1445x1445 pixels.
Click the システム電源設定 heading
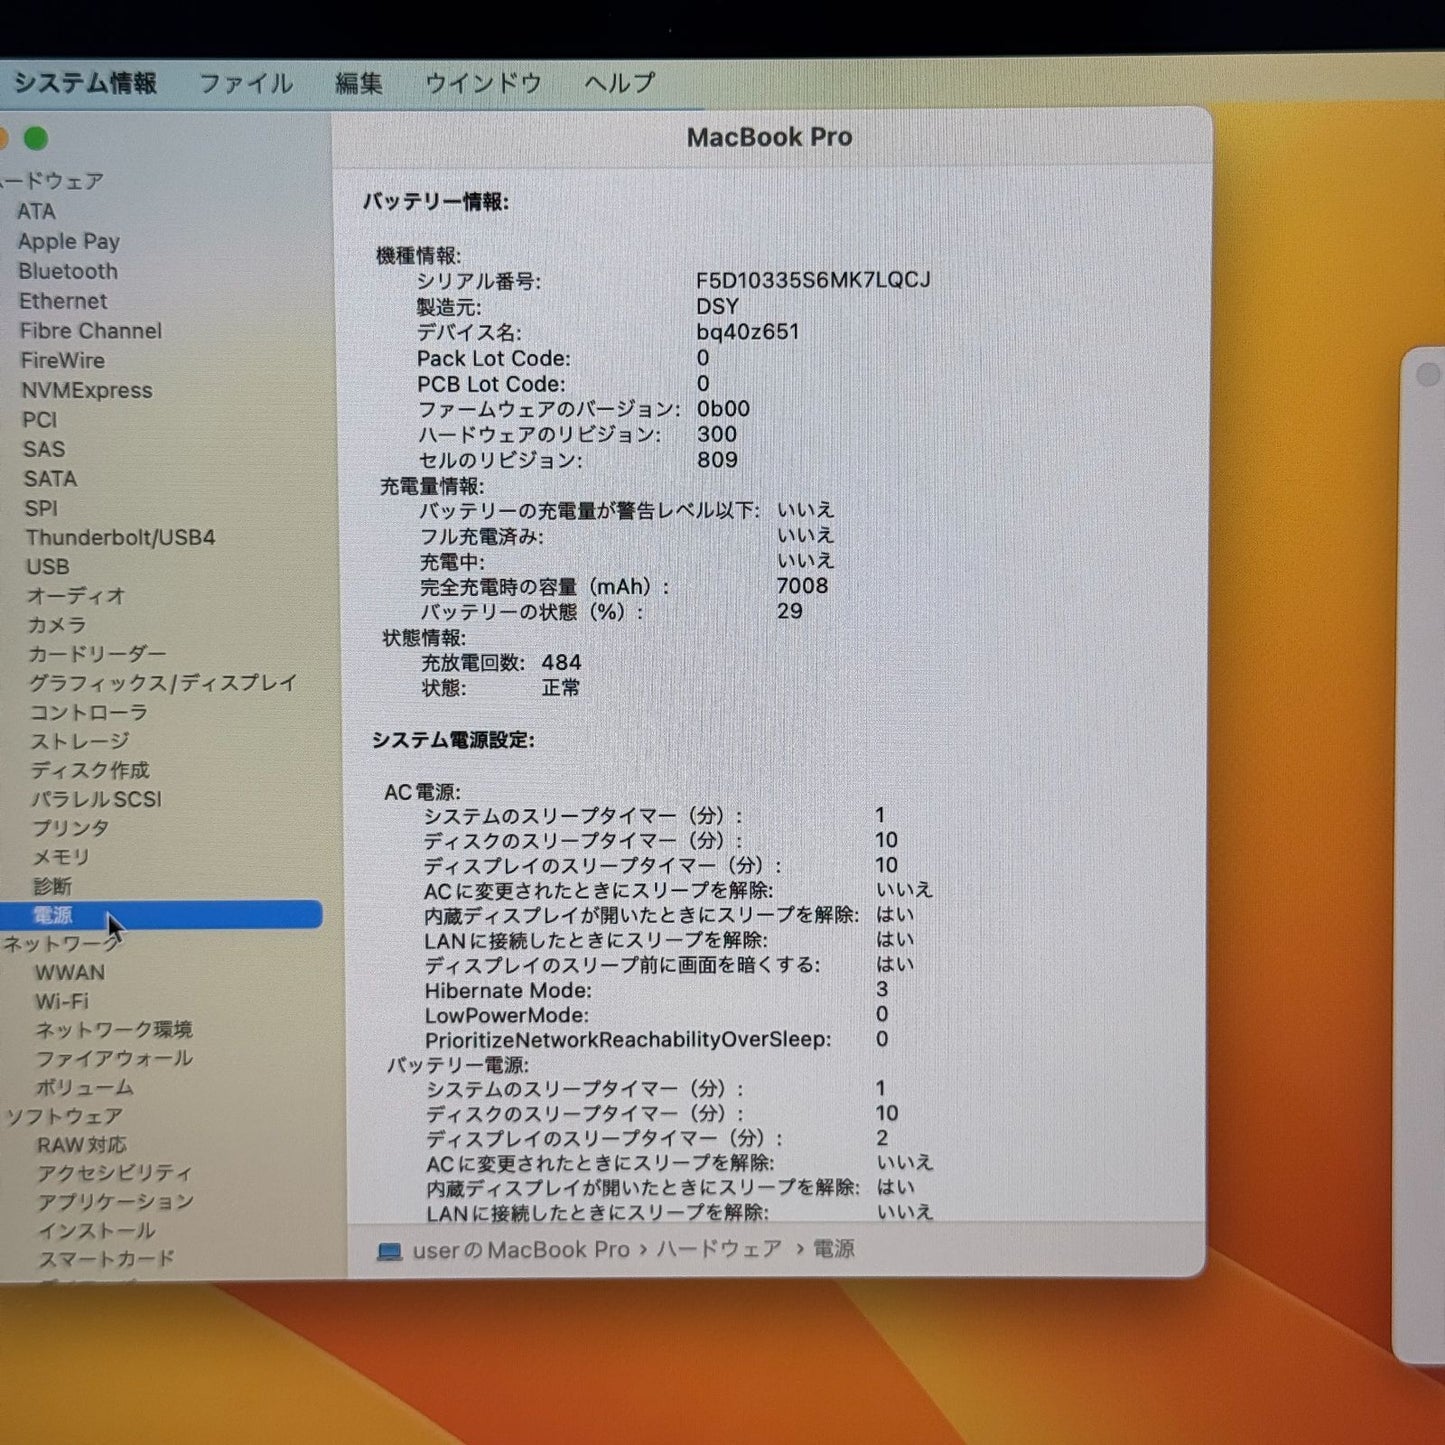[453, 740]
